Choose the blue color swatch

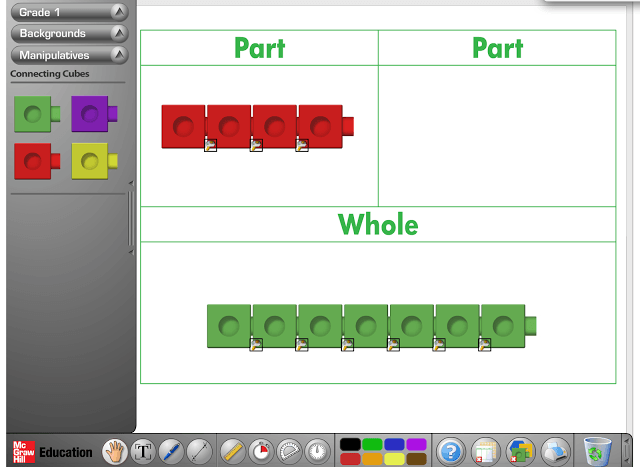(394, 444)
